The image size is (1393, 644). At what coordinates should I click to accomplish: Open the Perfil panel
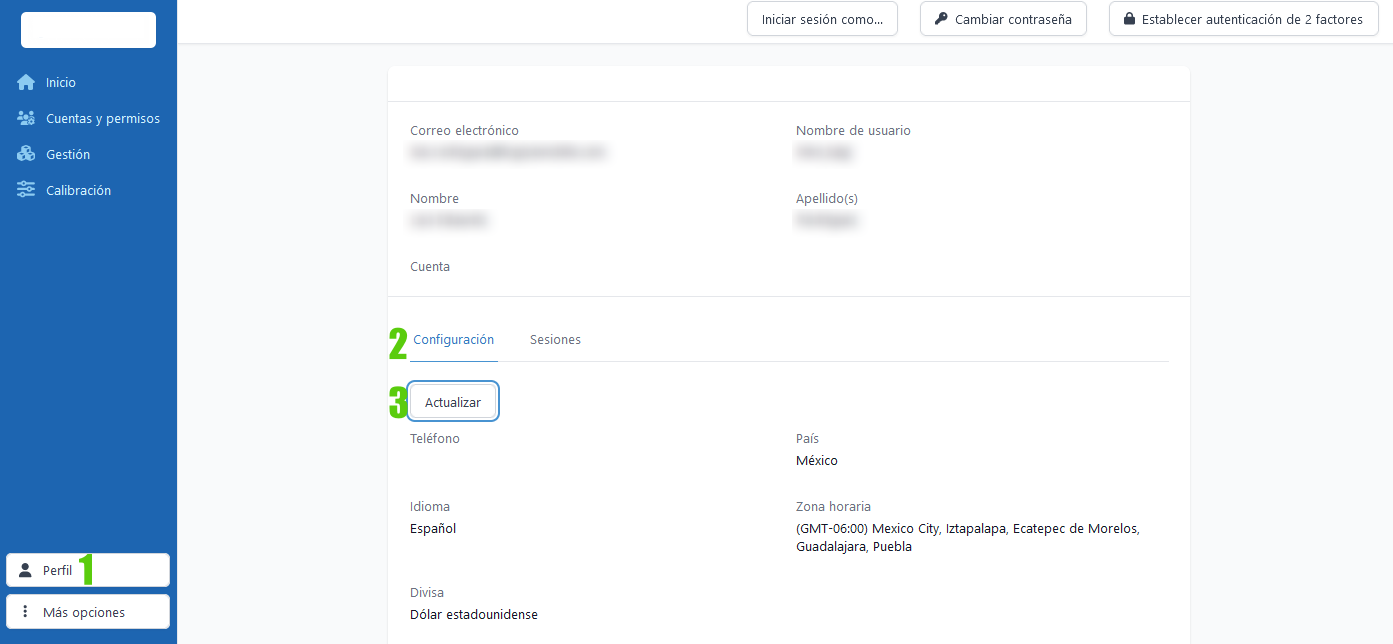[87, 569]
